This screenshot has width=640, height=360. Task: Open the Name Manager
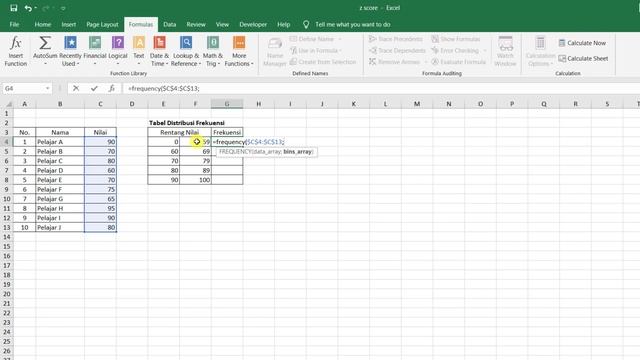275,51
